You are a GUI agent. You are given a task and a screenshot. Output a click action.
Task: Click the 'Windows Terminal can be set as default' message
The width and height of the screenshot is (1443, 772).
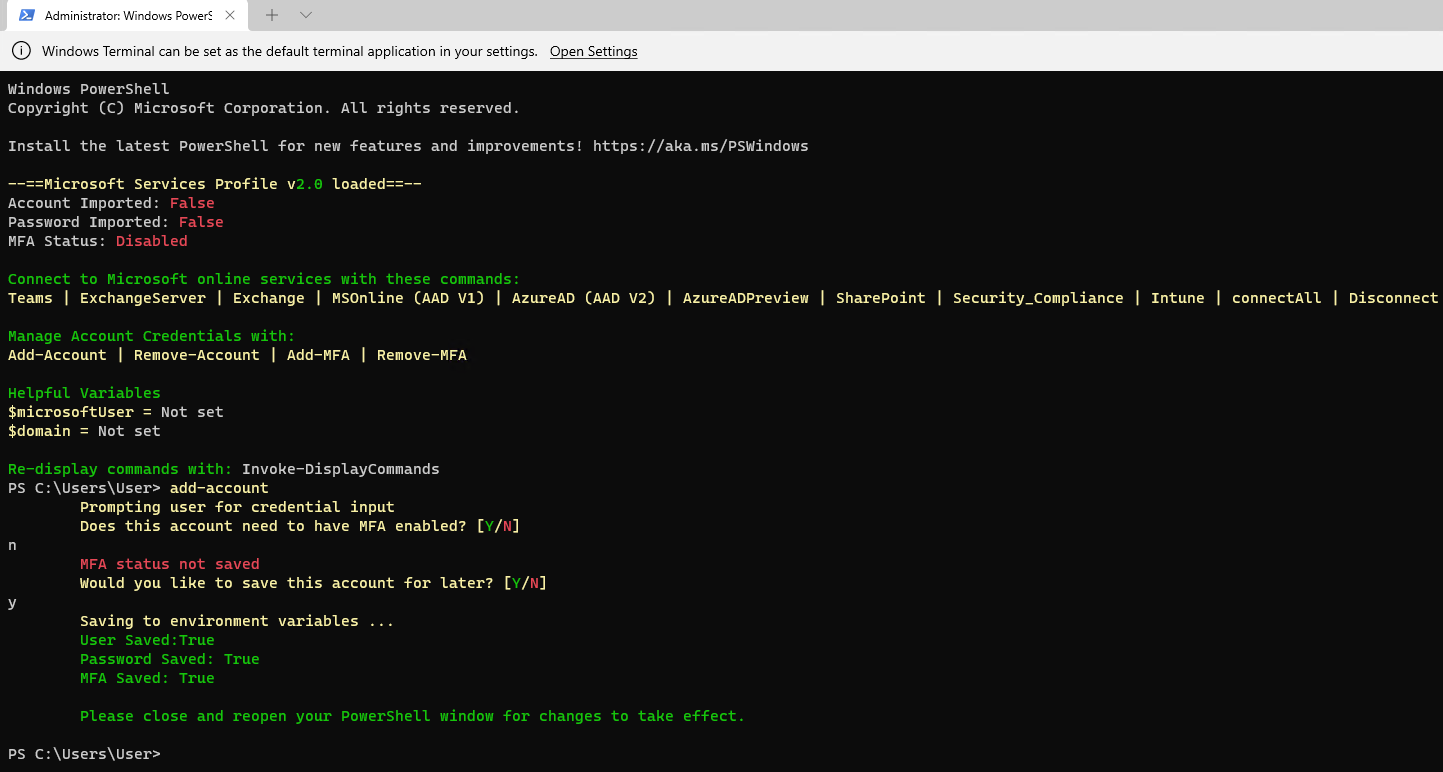(x=290, y=51)
